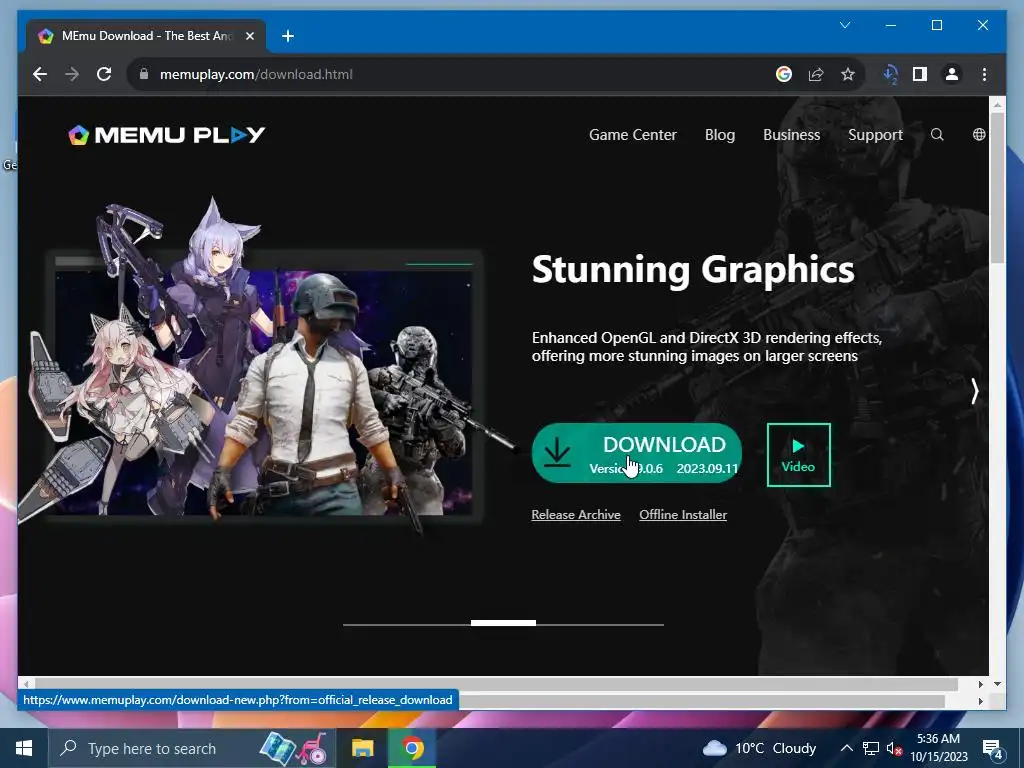Click the carousel slide progress indicator

coord(504,623)
